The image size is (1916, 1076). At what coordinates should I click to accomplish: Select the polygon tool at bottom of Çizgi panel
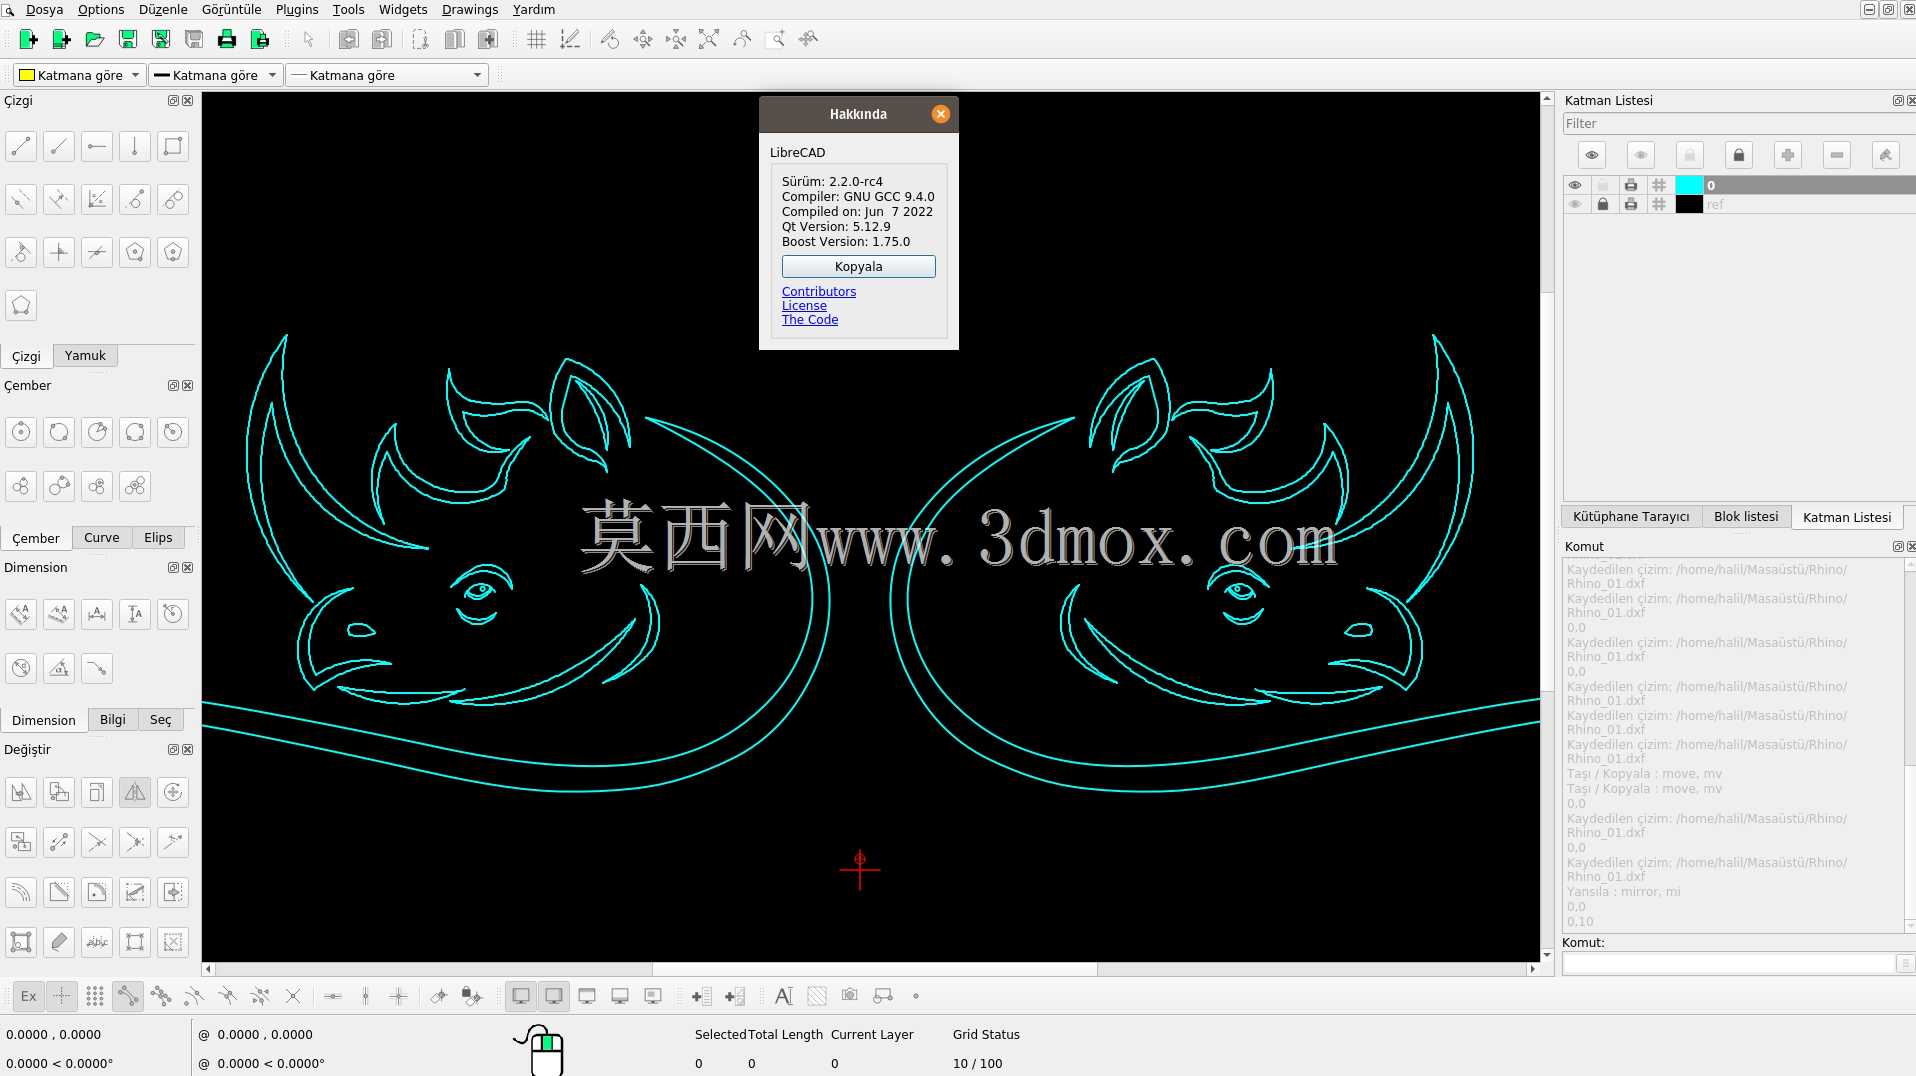[21, 305]
